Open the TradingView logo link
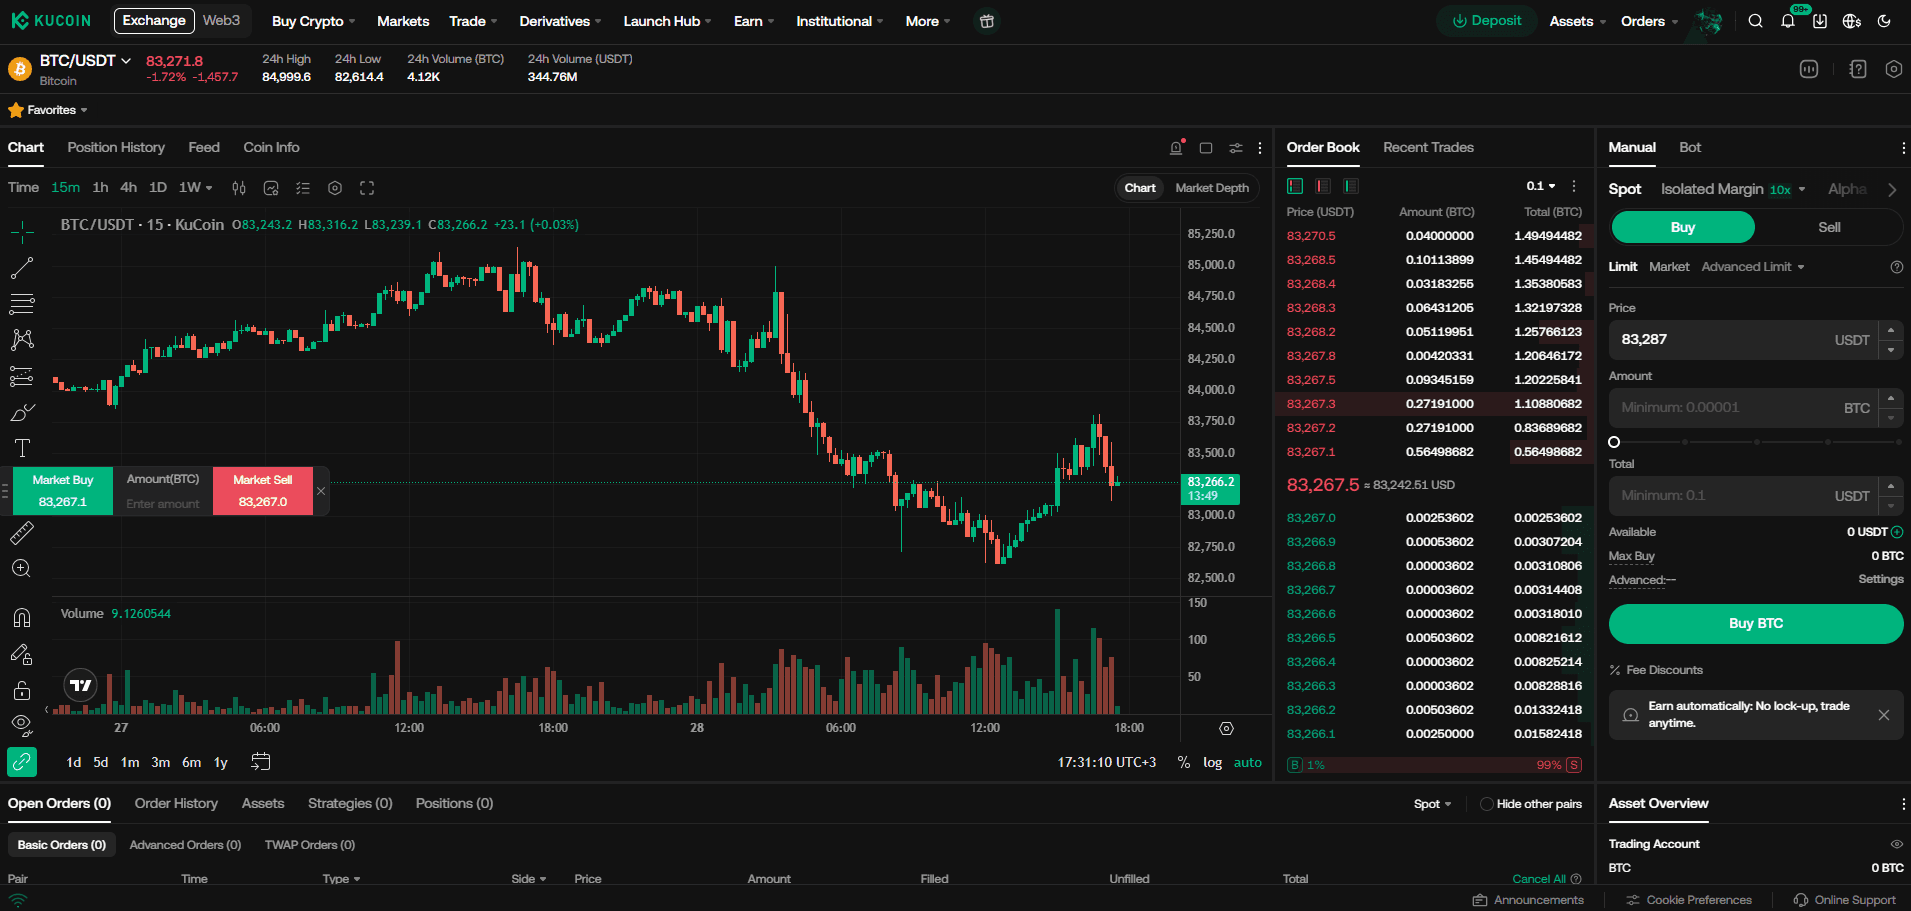The height and width of the screenshot is (911, 1911). (x=81, y=685)
